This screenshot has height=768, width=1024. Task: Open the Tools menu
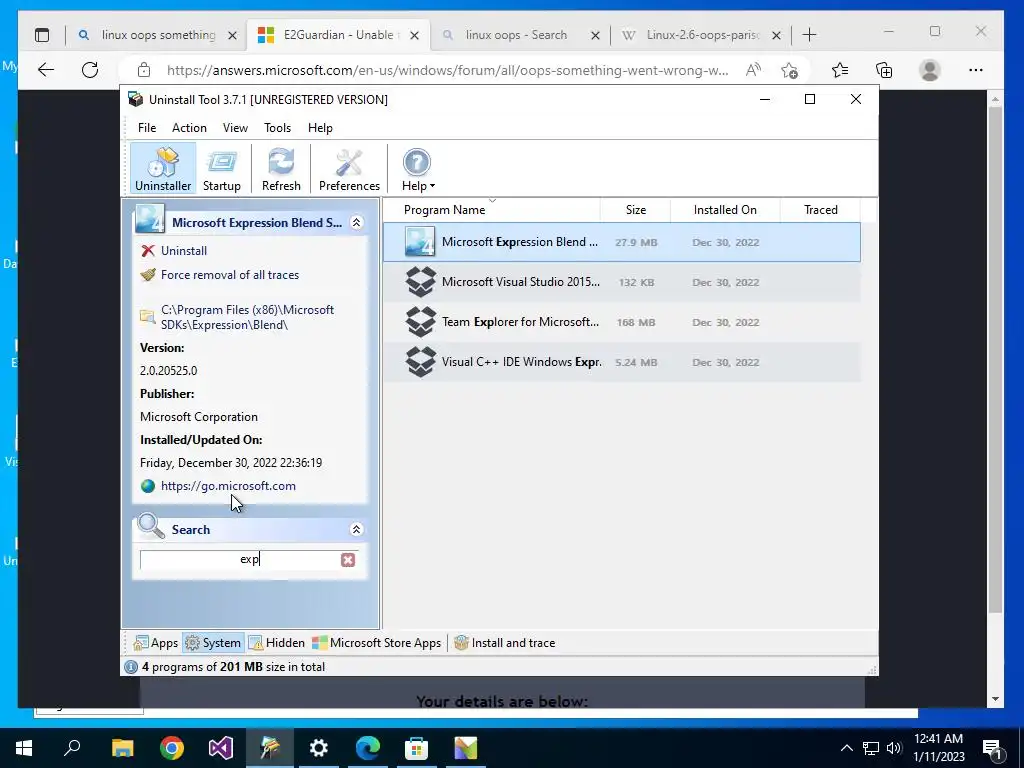point(277,128)
